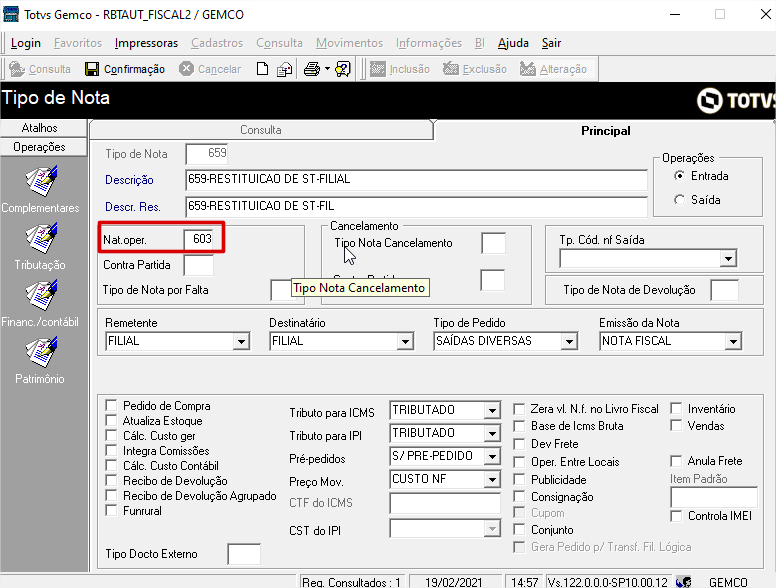
Task: Check Zera vl. N.f. no Livro Fiscal
Action: [x=519, y=409]
